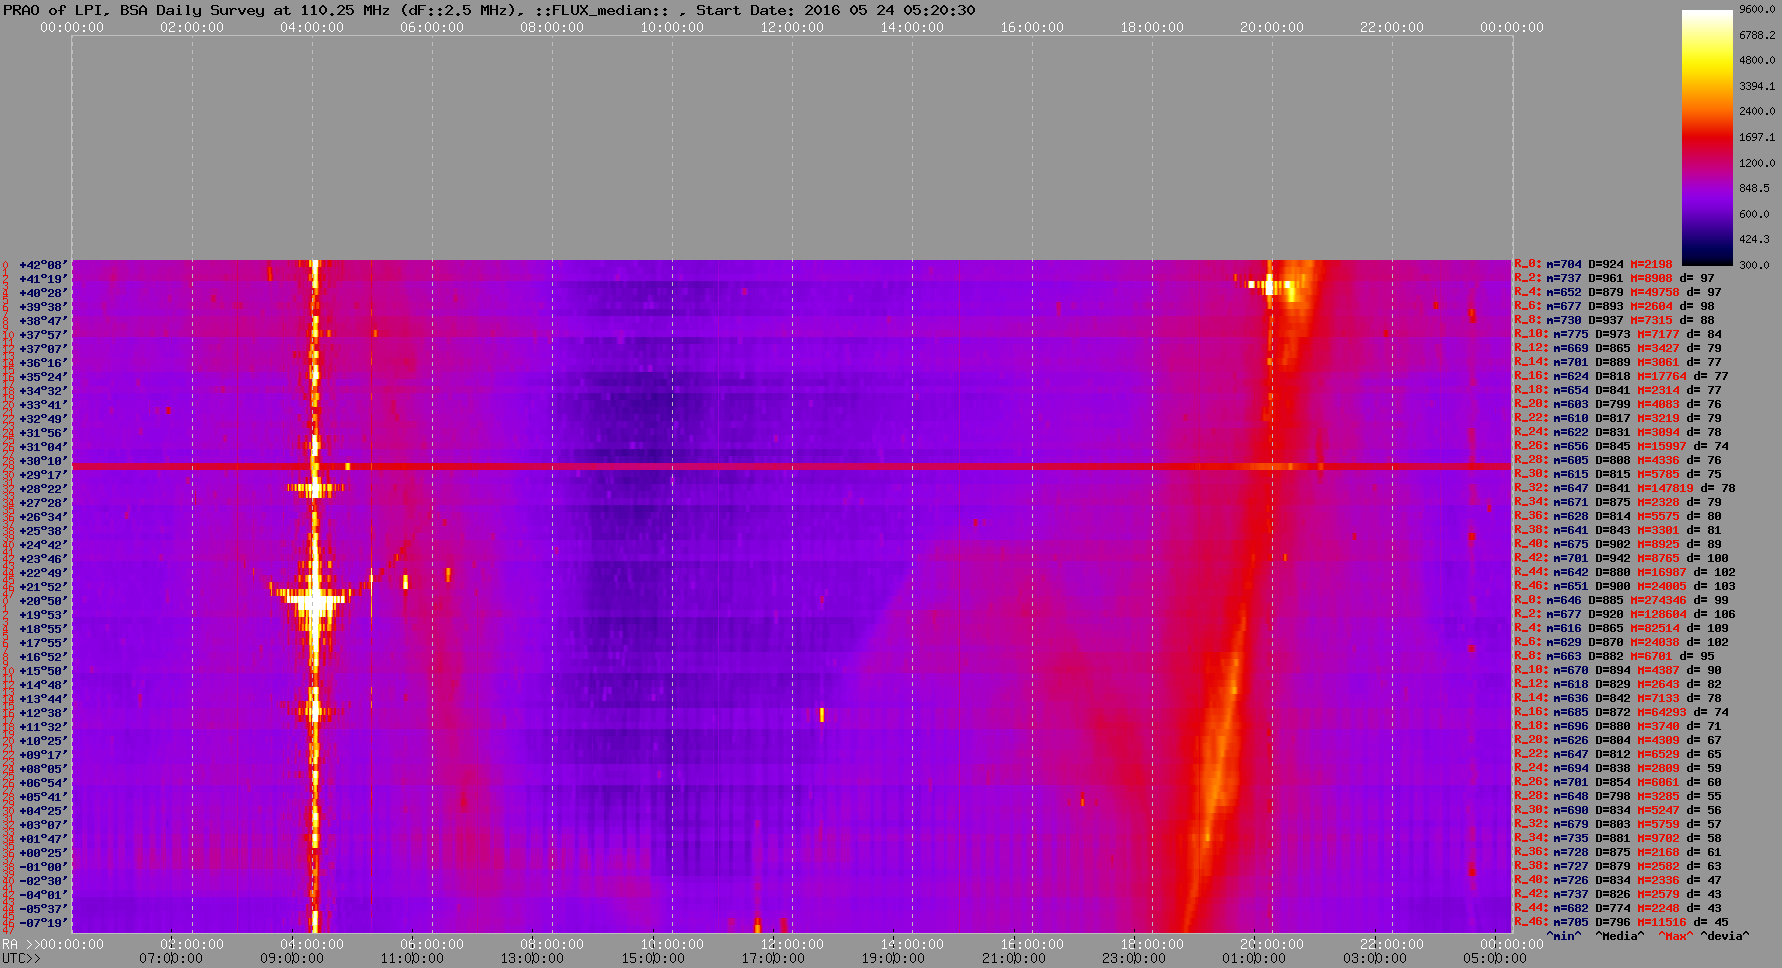Click the UTC axis tick 17:00:00
Screen dimensions: 1782x968
pos(772,958)
